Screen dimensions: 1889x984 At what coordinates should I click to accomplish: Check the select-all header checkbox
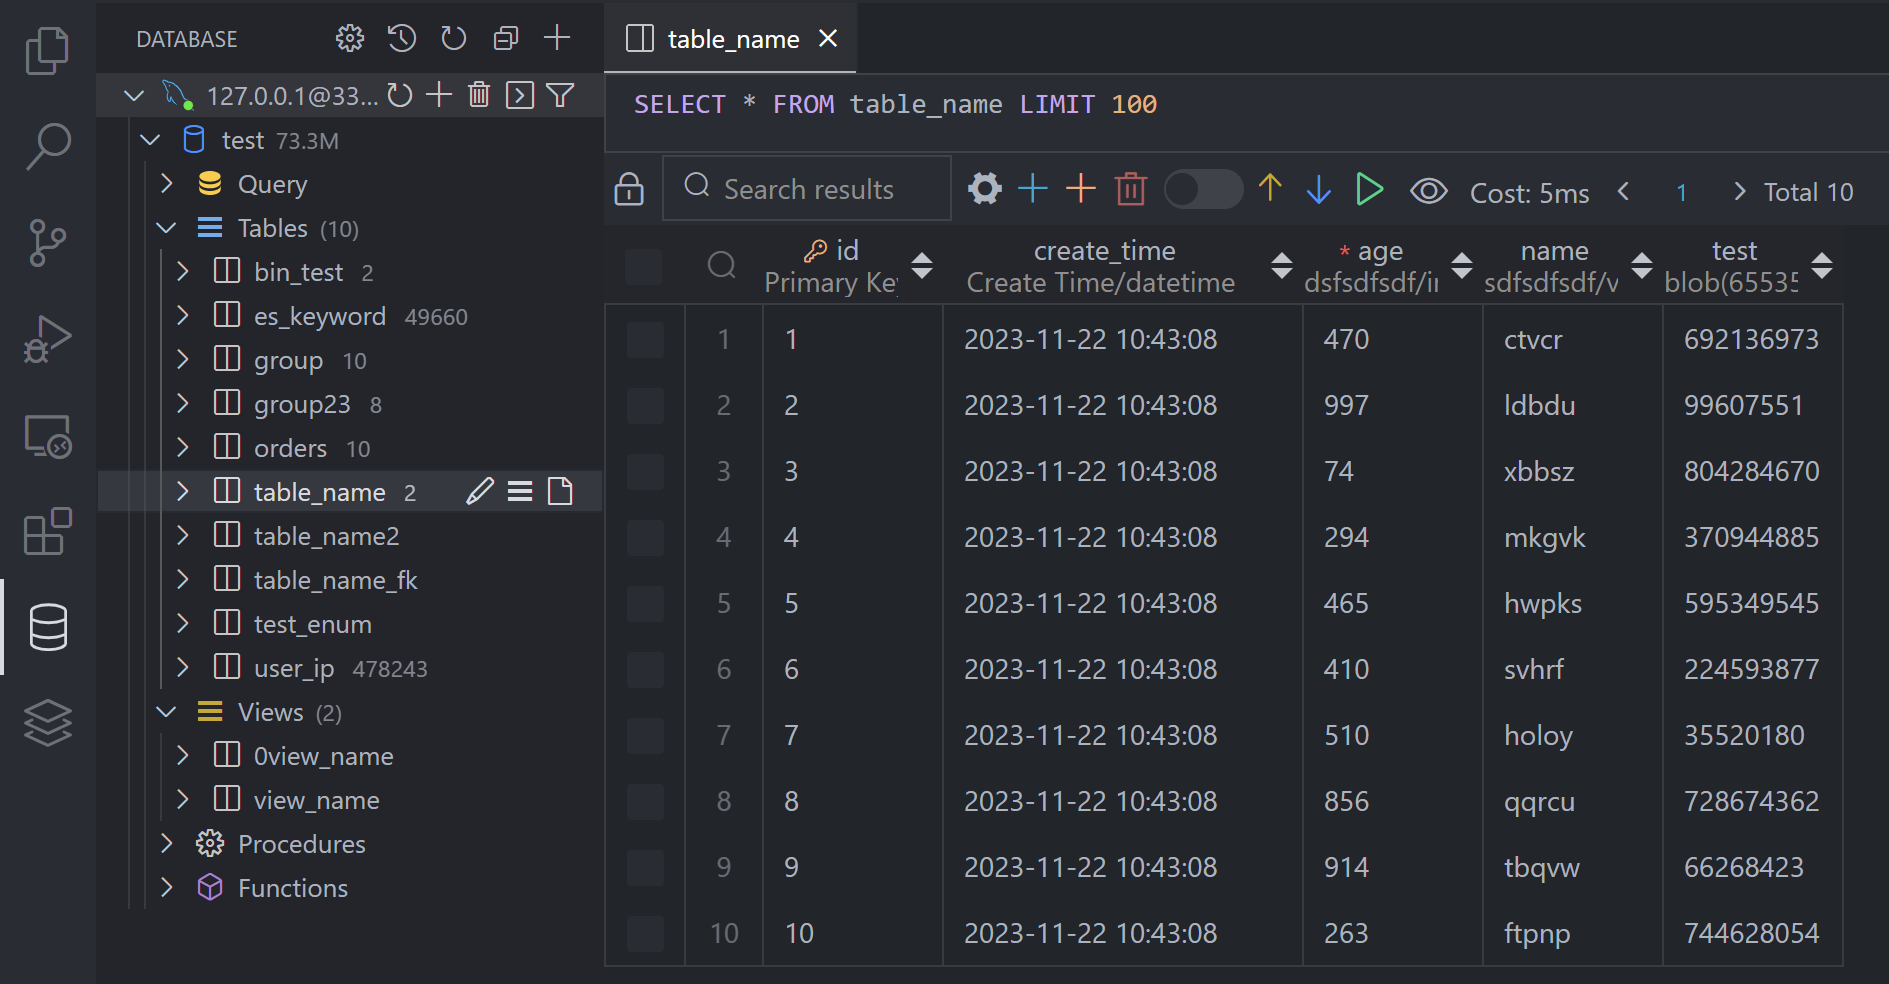pos(643,267)
